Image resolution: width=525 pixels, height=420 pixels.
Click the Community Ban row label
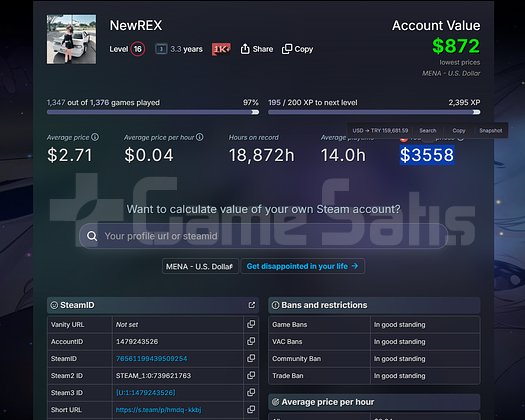(296, 359)
